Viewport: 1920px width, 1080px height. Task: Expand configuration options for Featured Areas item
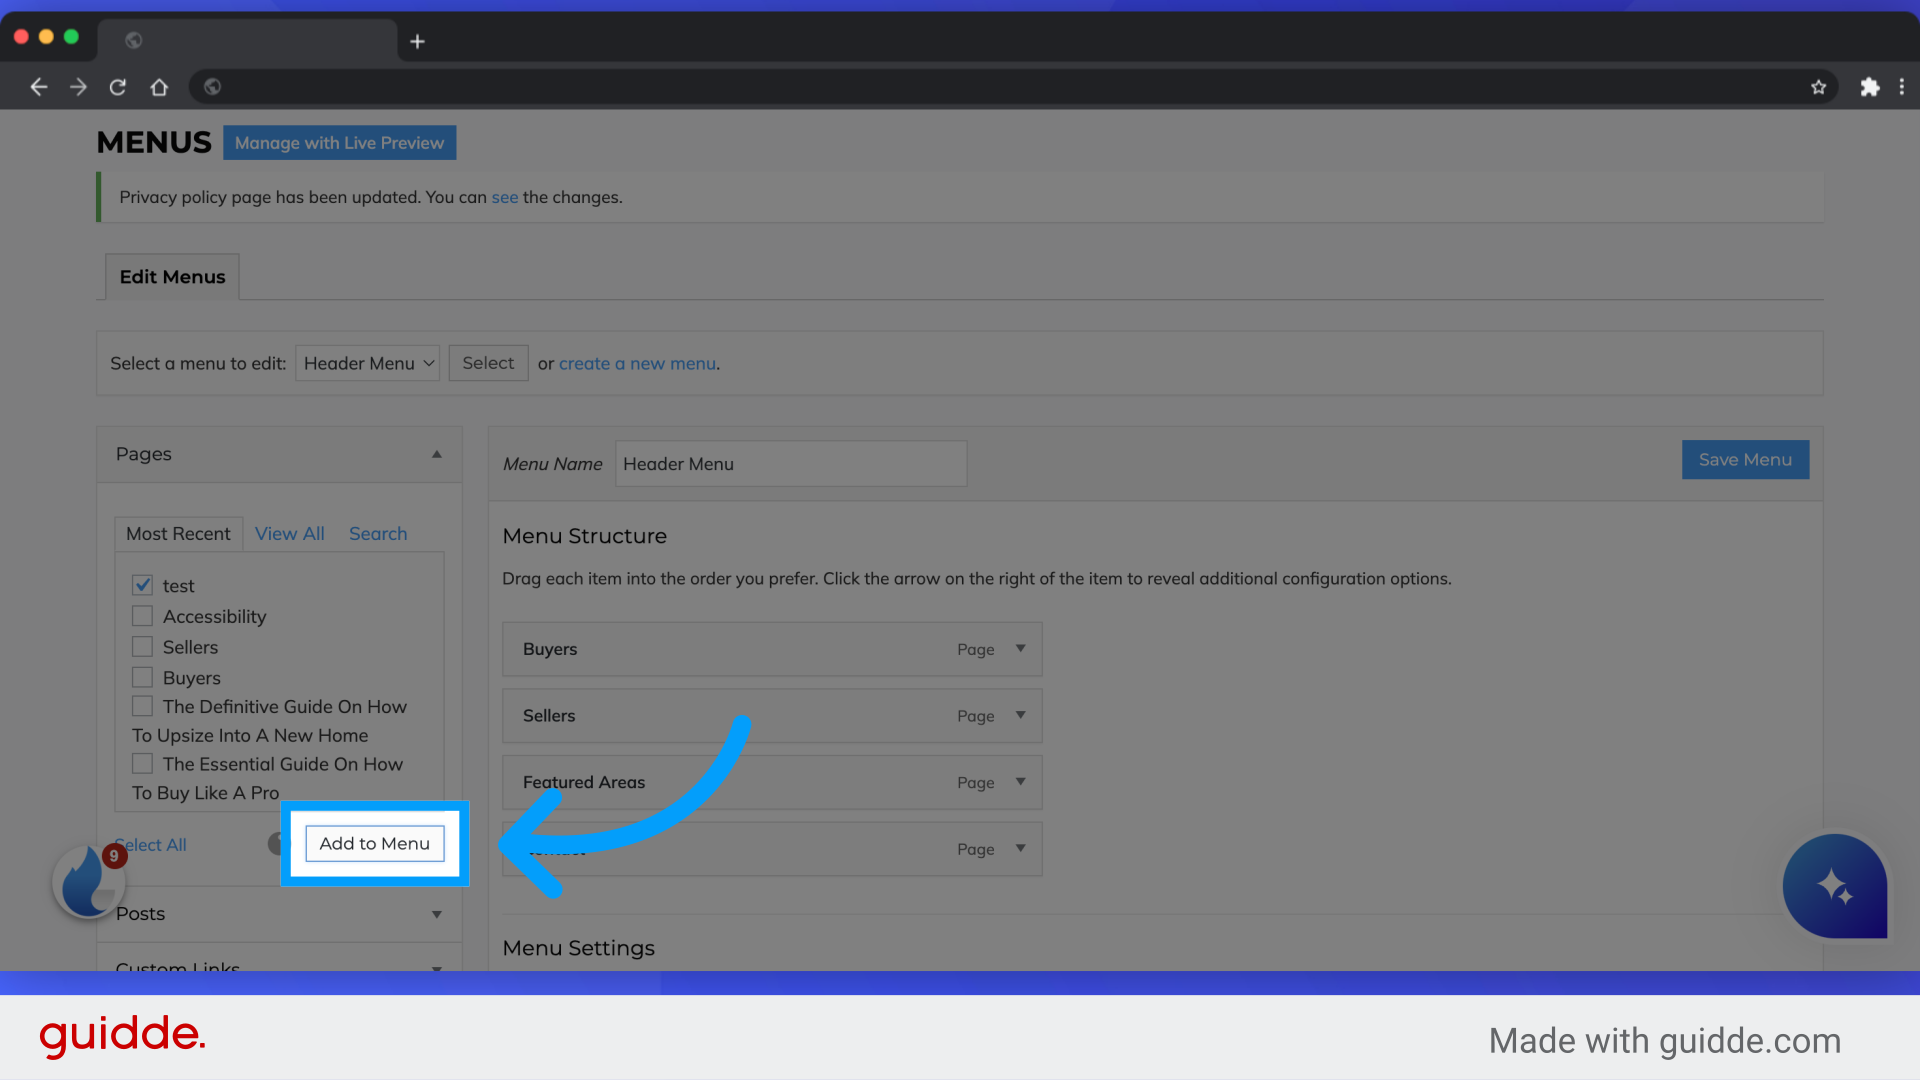[1019, 782]
